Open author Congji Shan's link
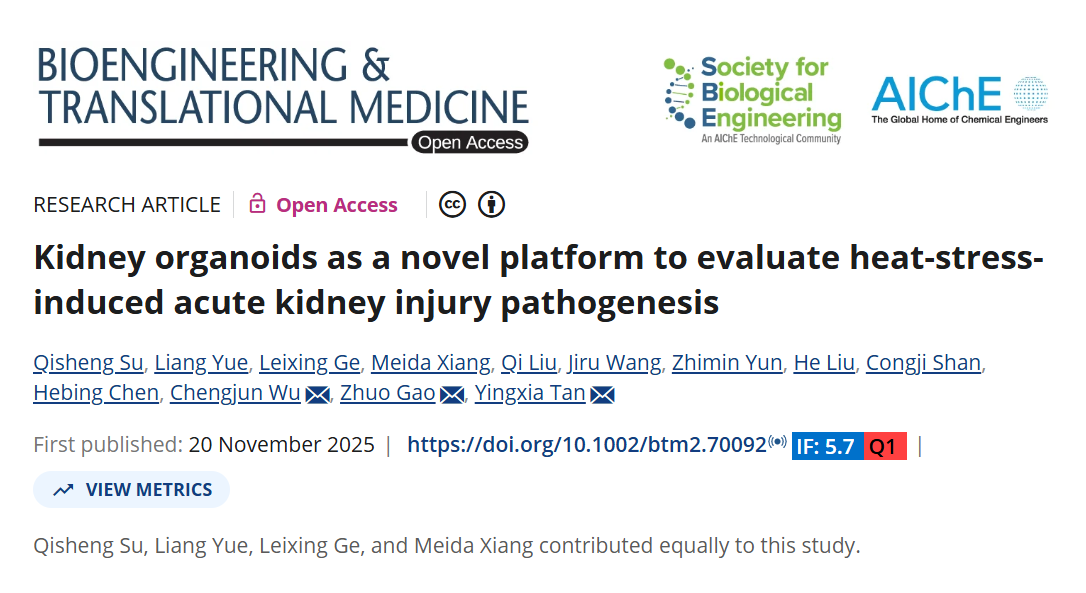The height and width of the screenshot is (593, 1086). pyautogui.click(x=922, y=362)
